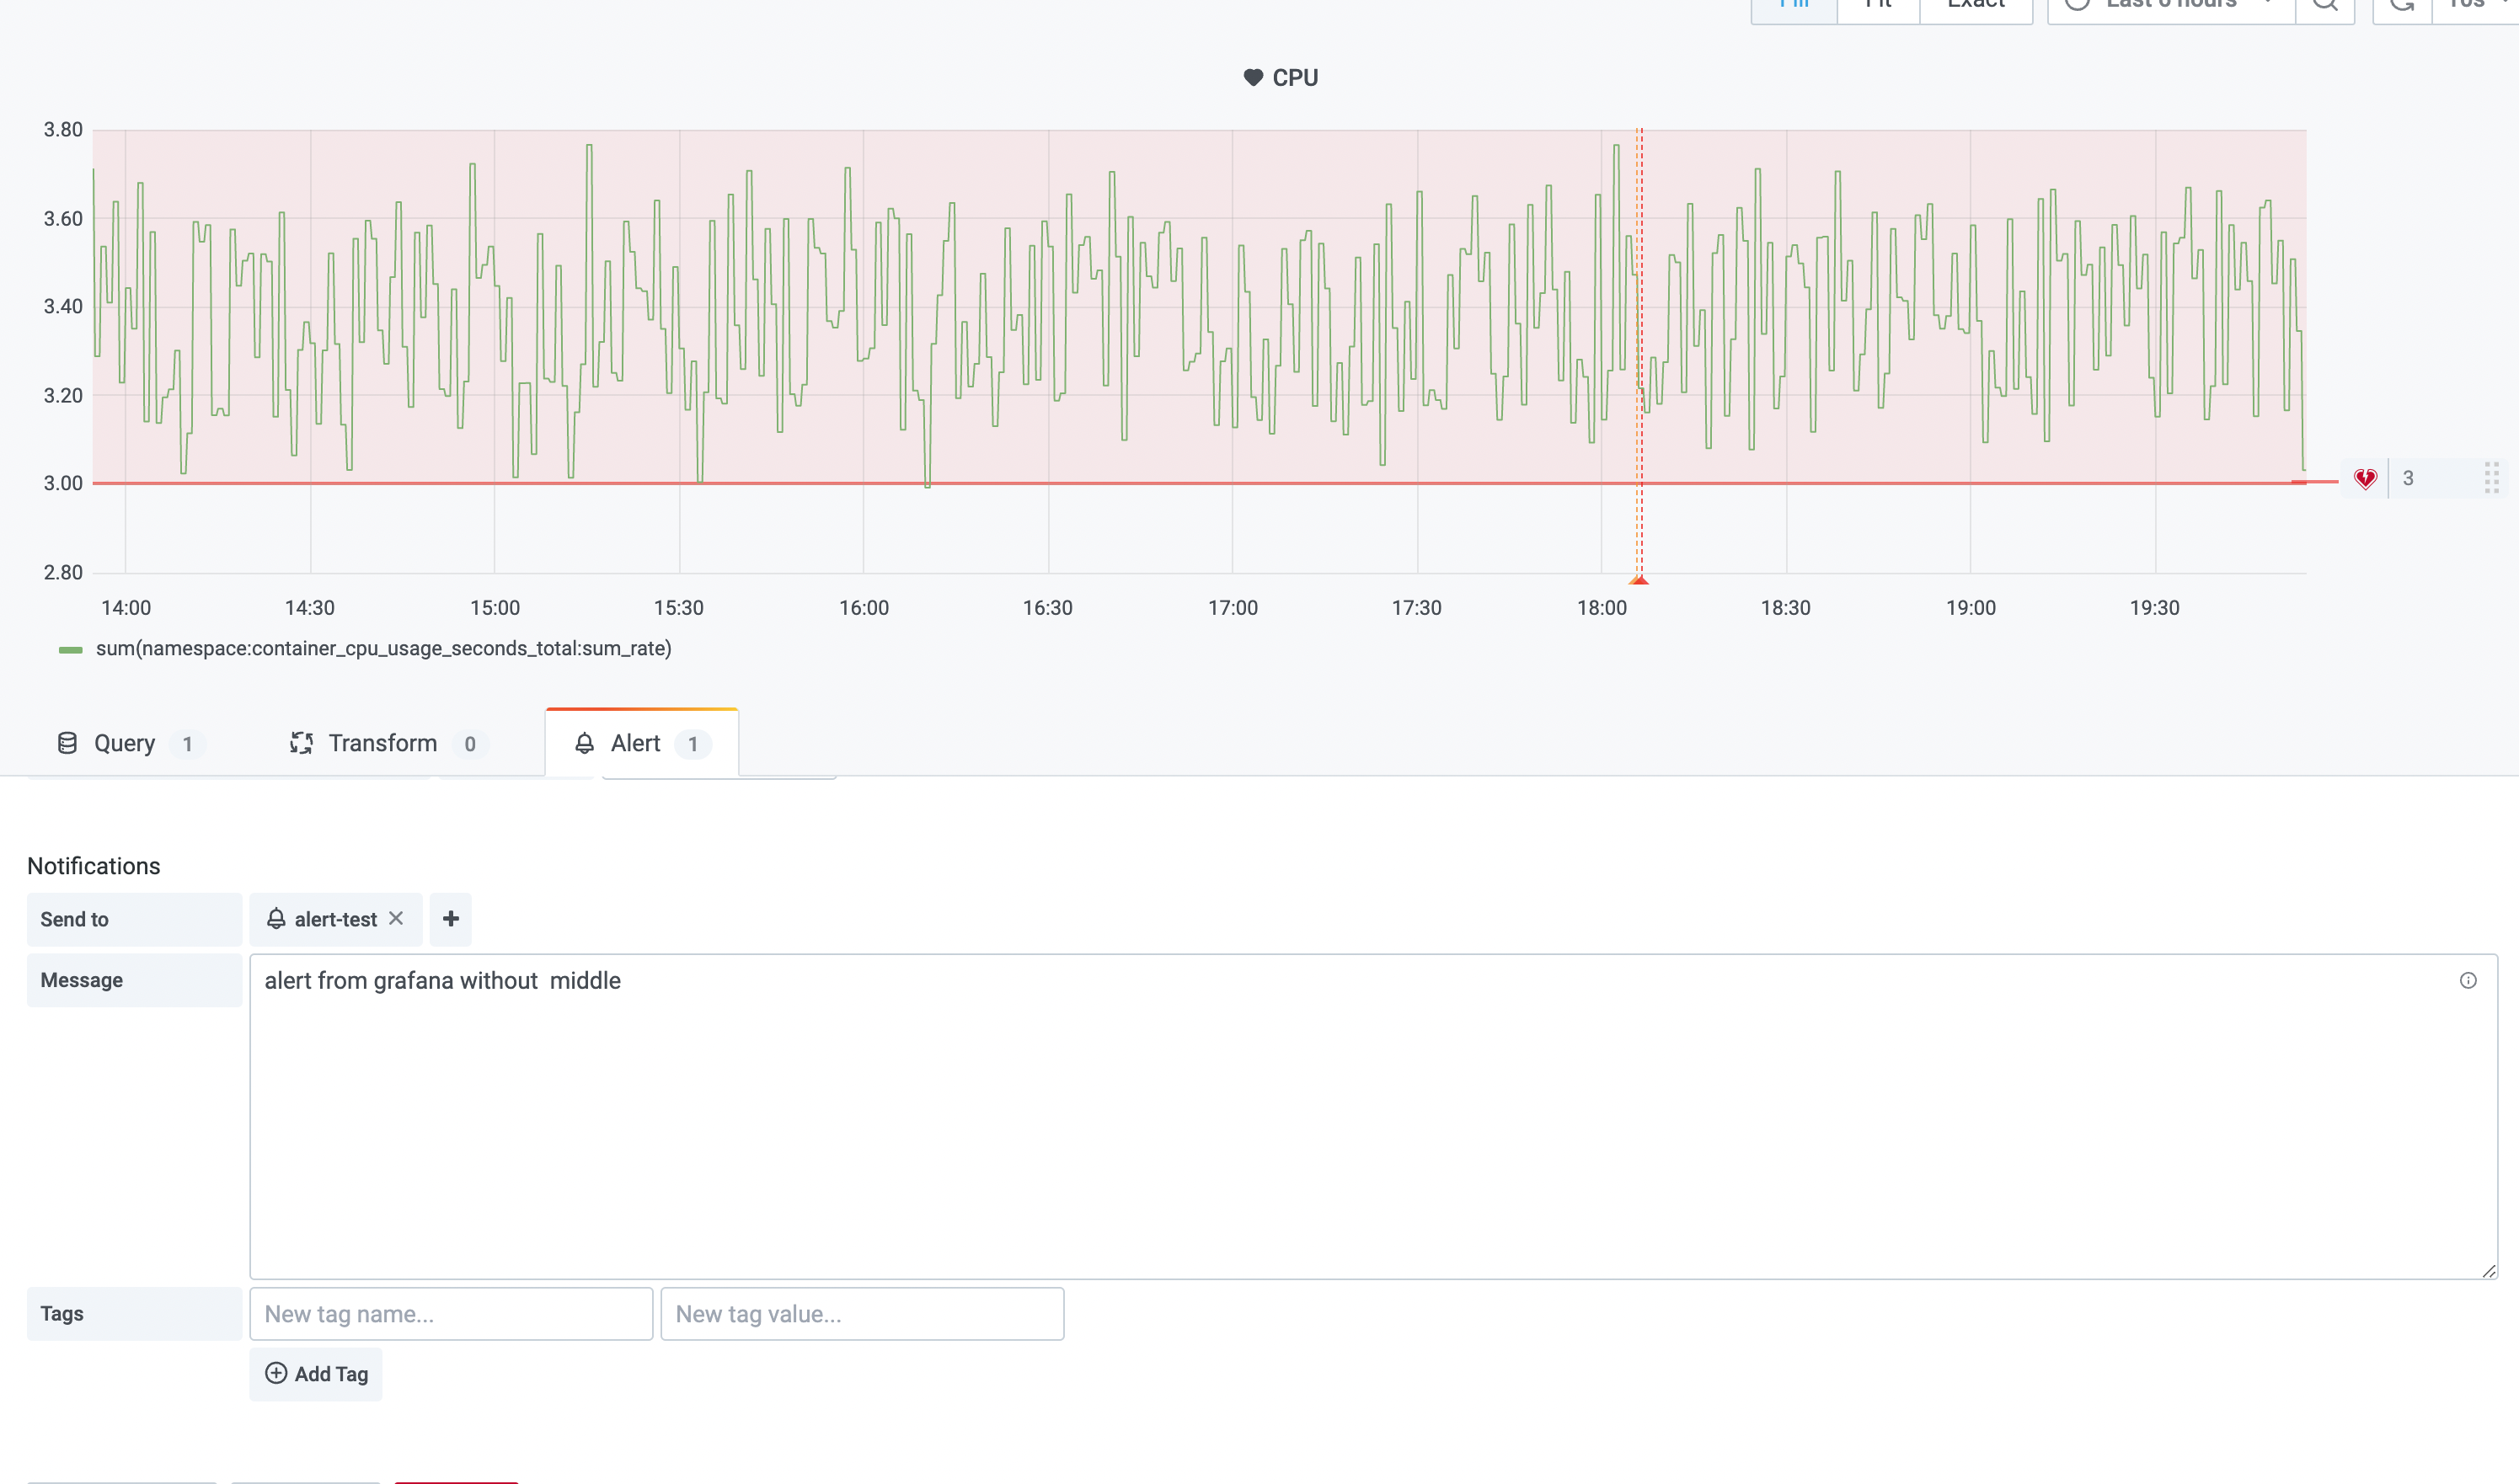Click the Transform count badge 0

point(470,744)
